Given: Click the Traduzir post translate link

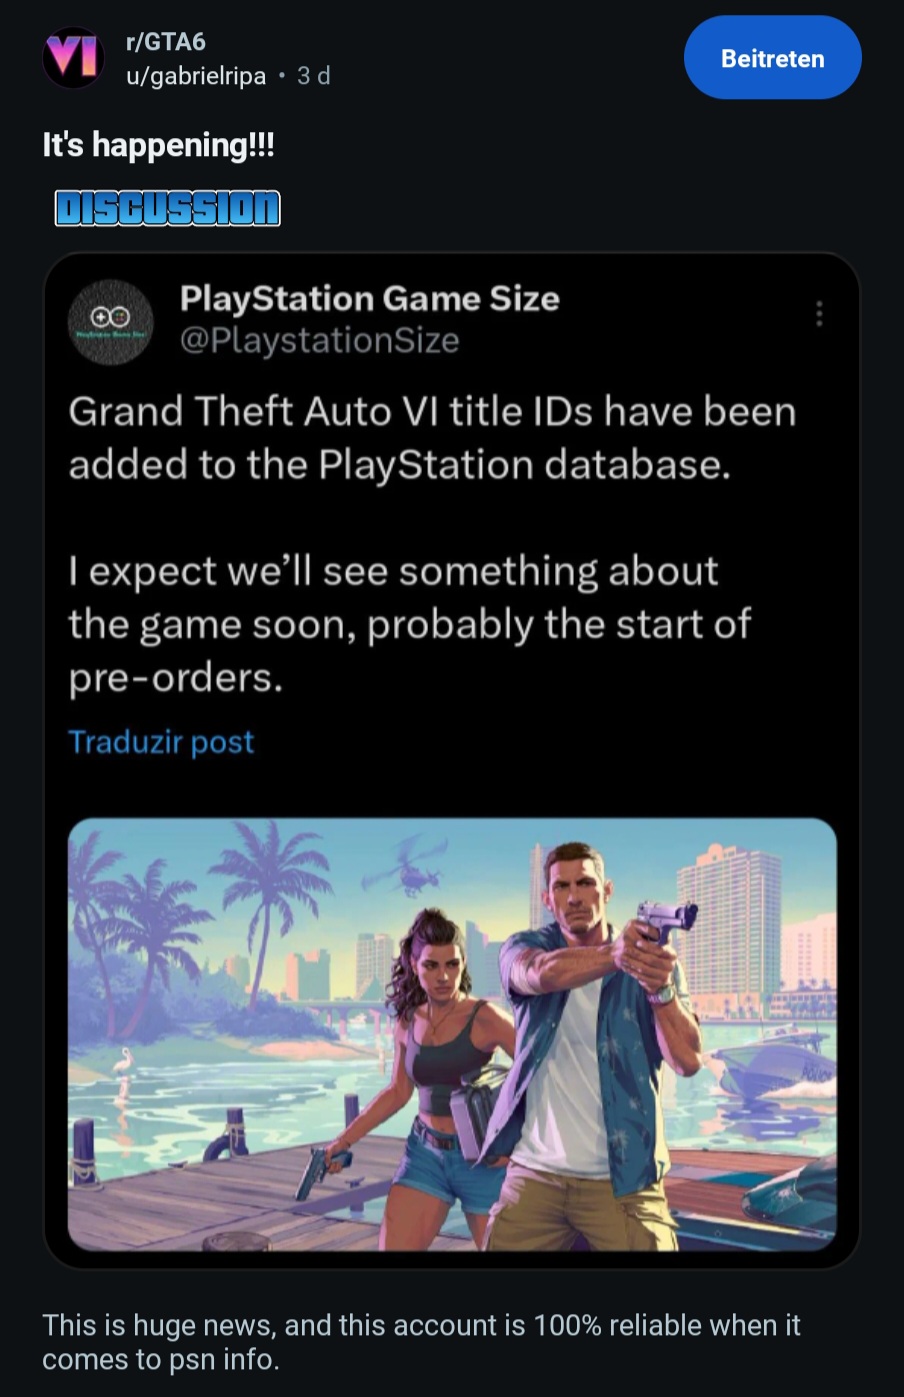Looking at the screenshot, I should click(x=161, y=742).
